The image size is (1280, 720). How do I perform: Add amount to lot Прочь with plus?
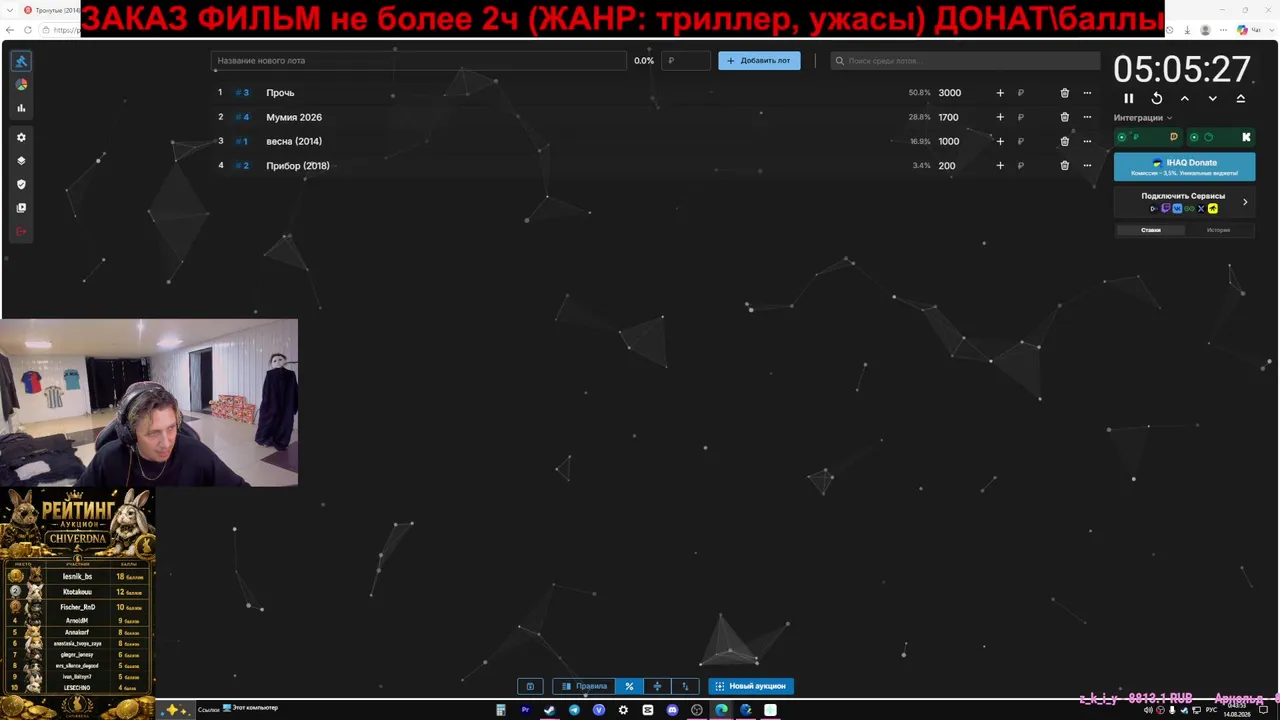1000,93
